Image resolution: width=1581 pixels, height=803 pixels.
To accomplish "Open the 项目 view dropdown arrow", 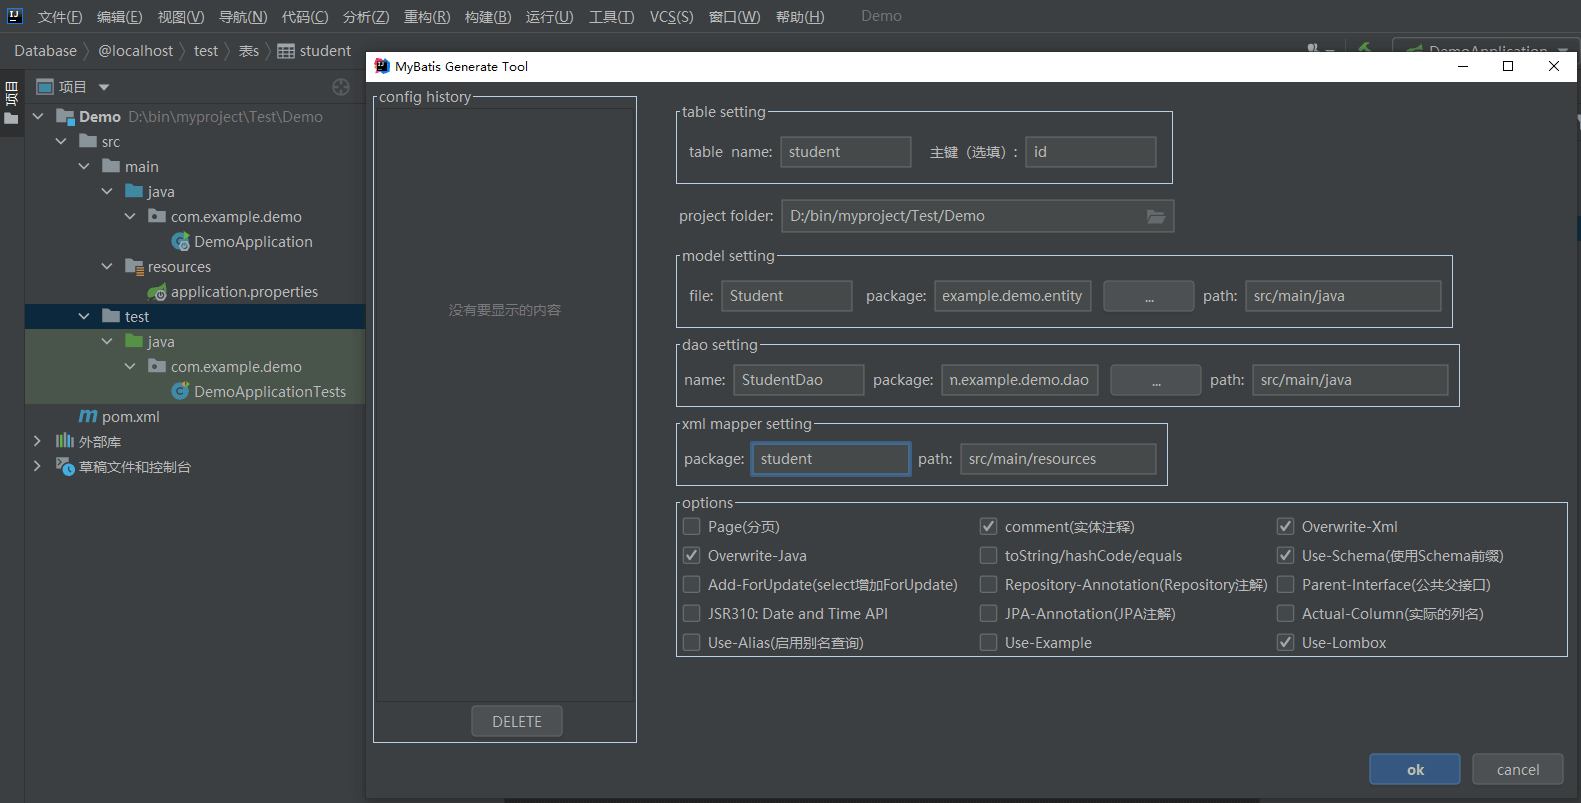I will tap(104, 87).
